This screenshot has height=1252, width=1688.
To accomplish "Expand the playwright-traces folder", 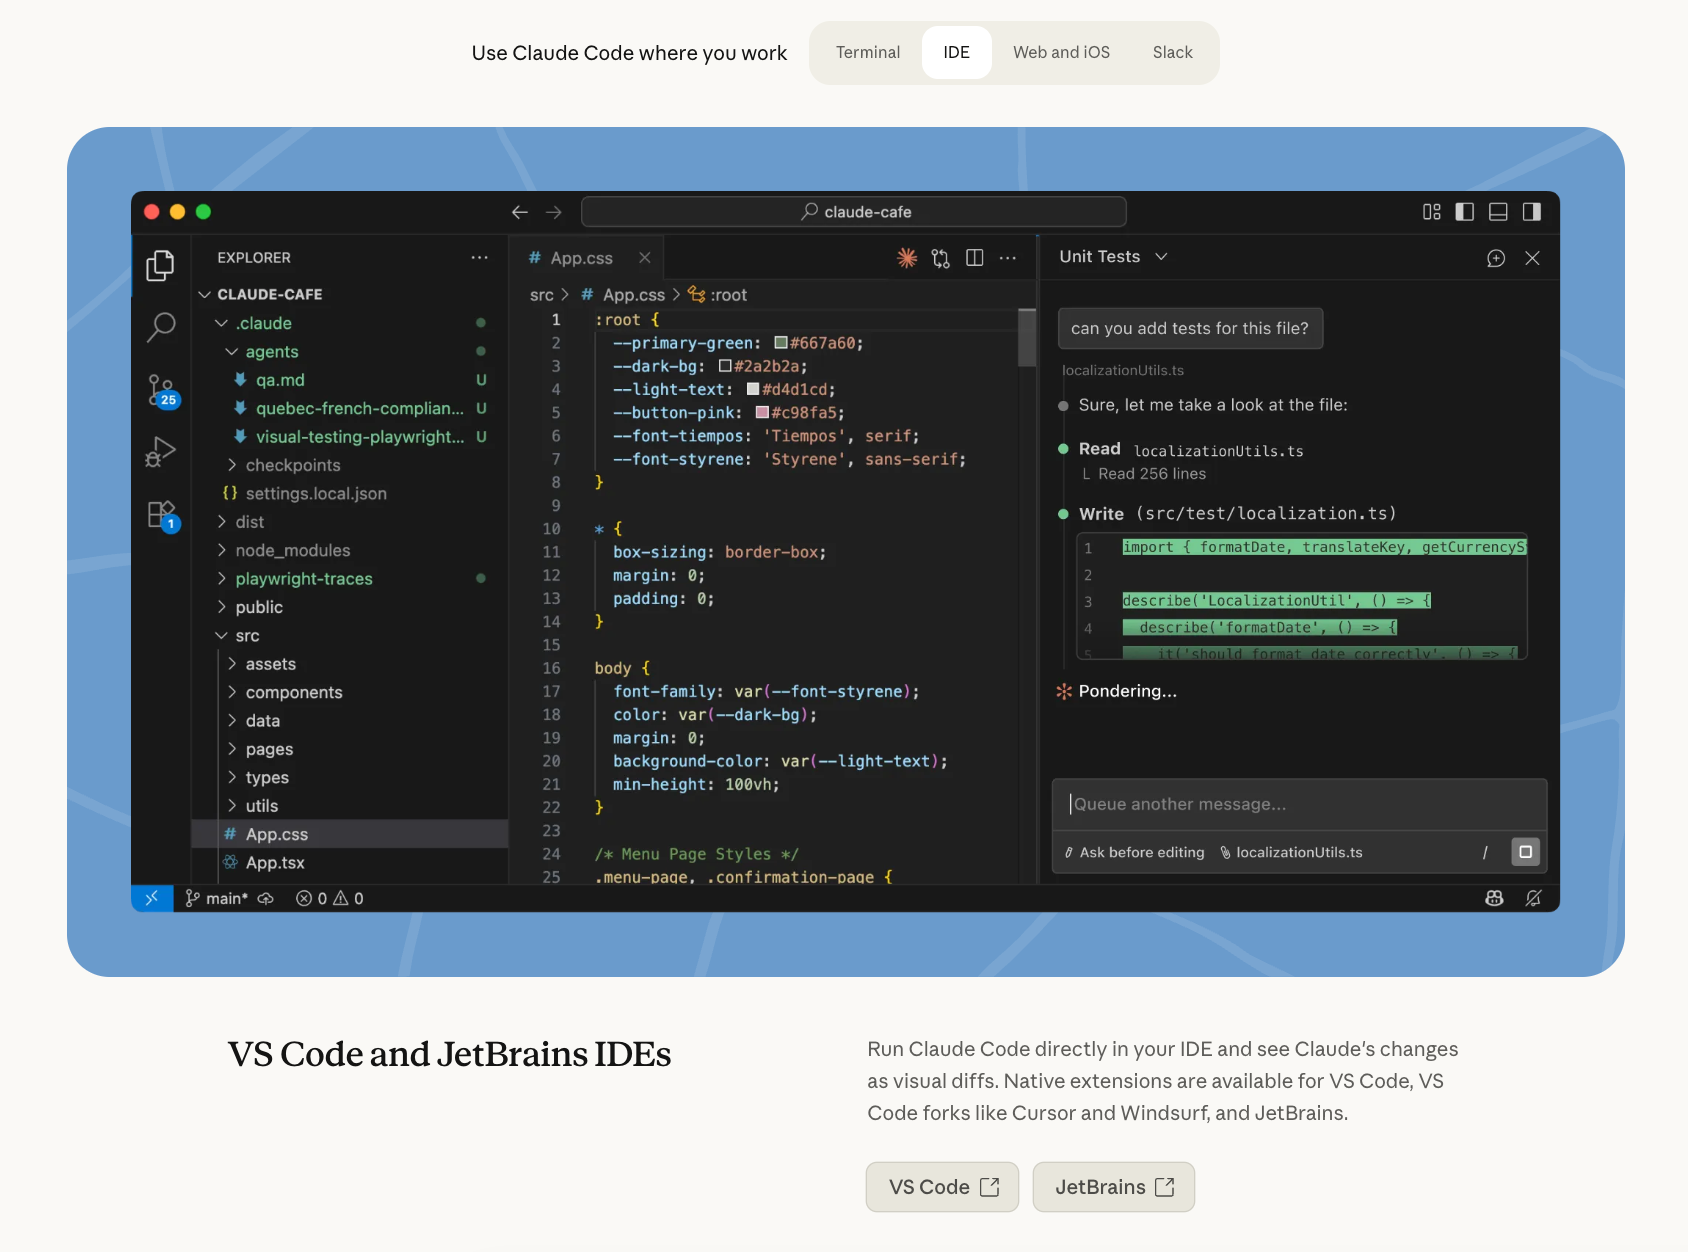I will coord(294,579).
